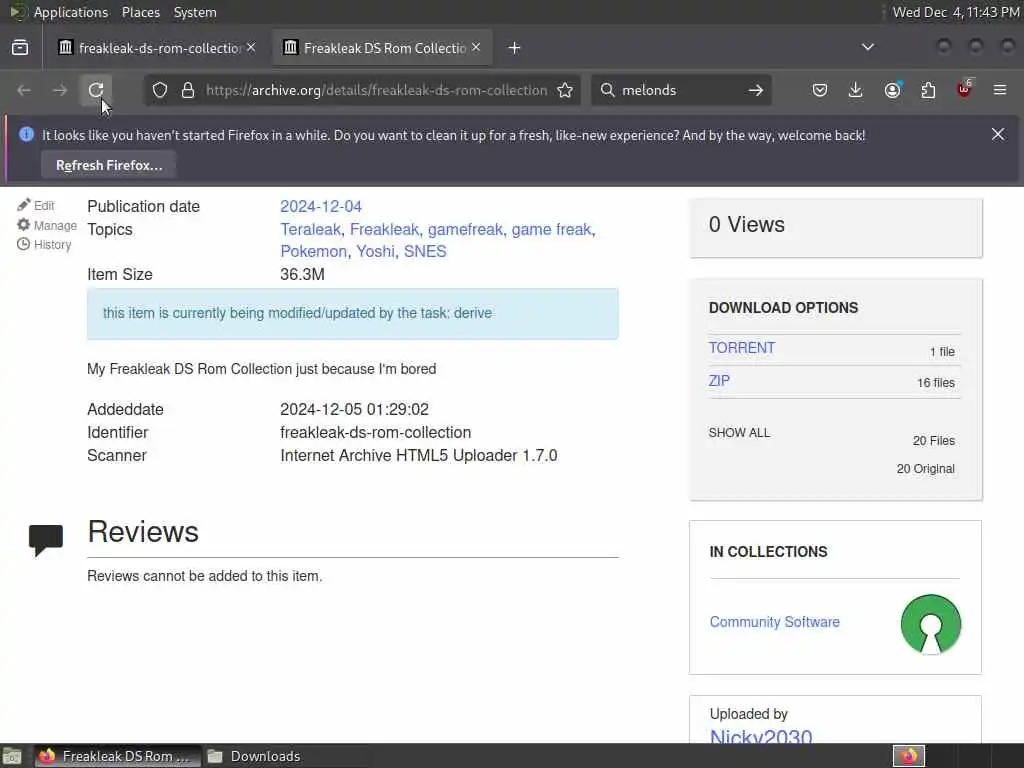The height and width of the screenshot is (768, 1024).
Task: Close the Freakleak DS Rom Collection active tab
Action: pyautogui.click(x=476, y=47)
